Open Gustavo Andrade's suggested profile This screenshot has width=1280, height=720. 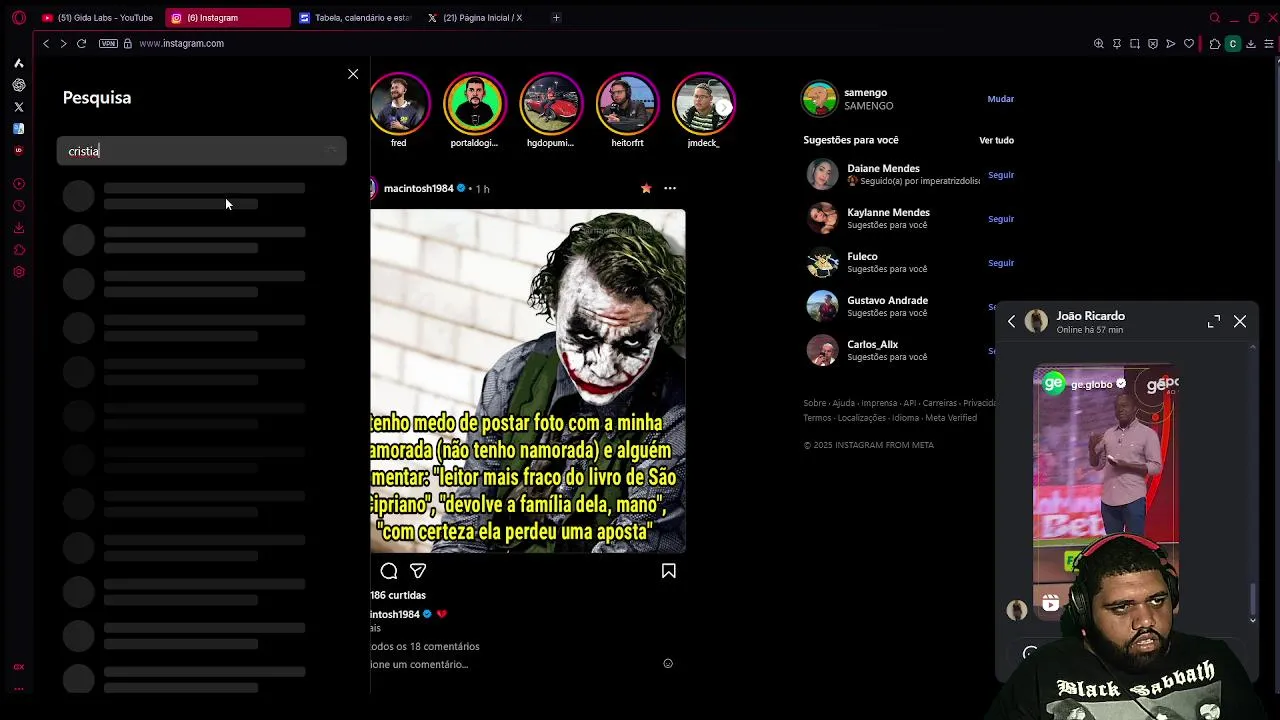coord(887,300)
